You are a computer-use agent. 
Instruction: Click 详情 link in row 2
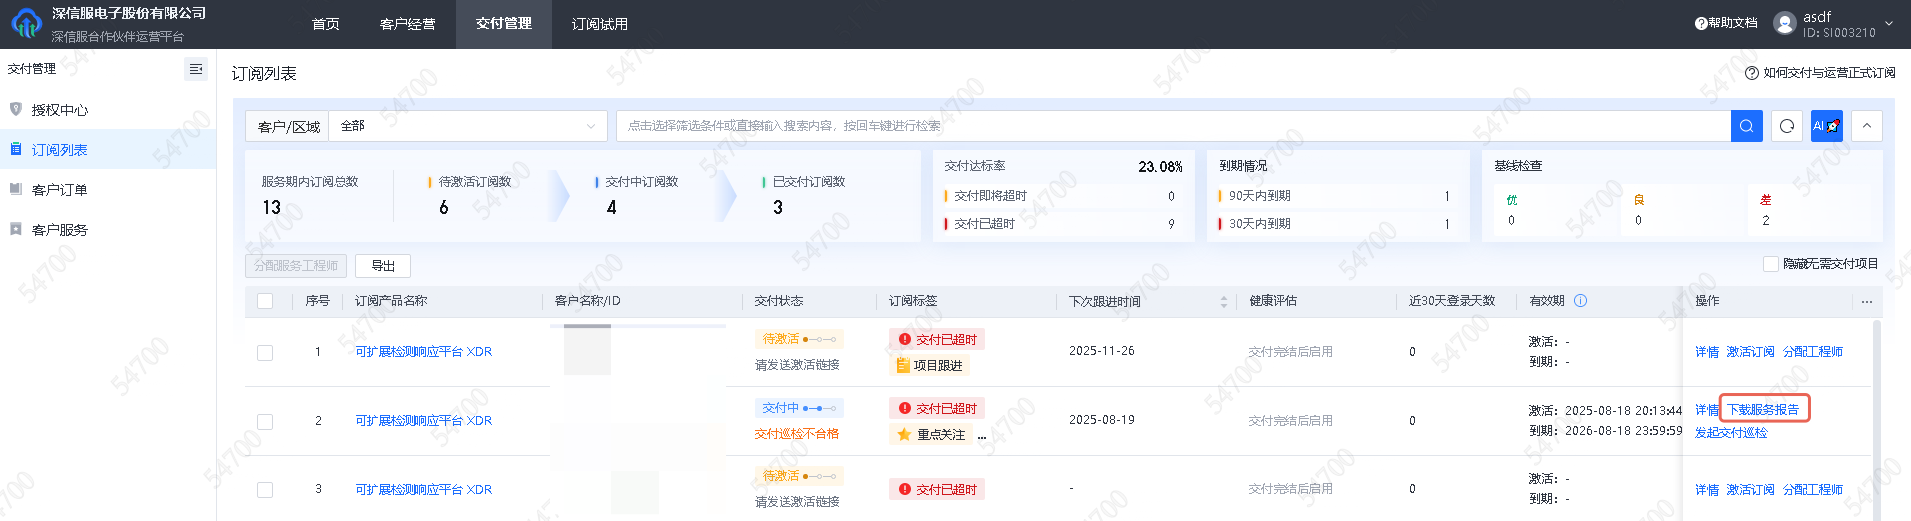[x=1707, y=410]
